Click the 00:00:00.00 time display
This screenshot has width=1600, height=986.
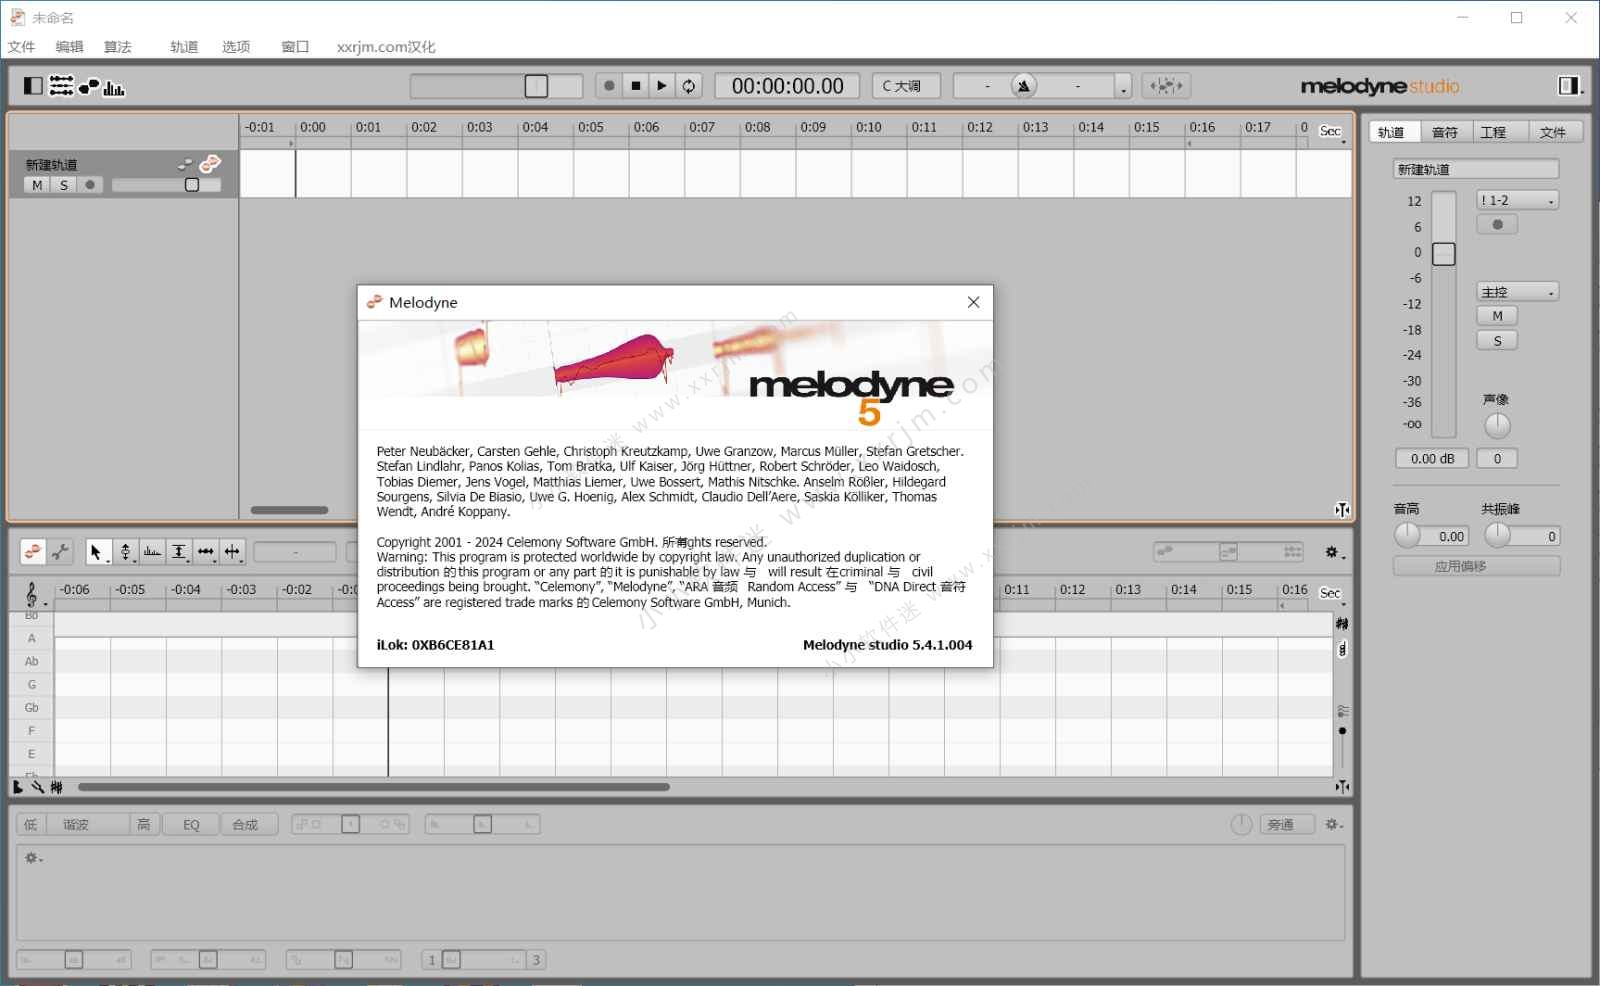click(x=788, y=86)
